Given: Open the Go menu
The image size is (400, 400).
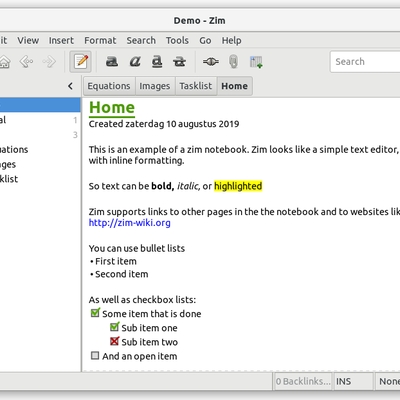Looking at the screenshot, I should point(205,40).
